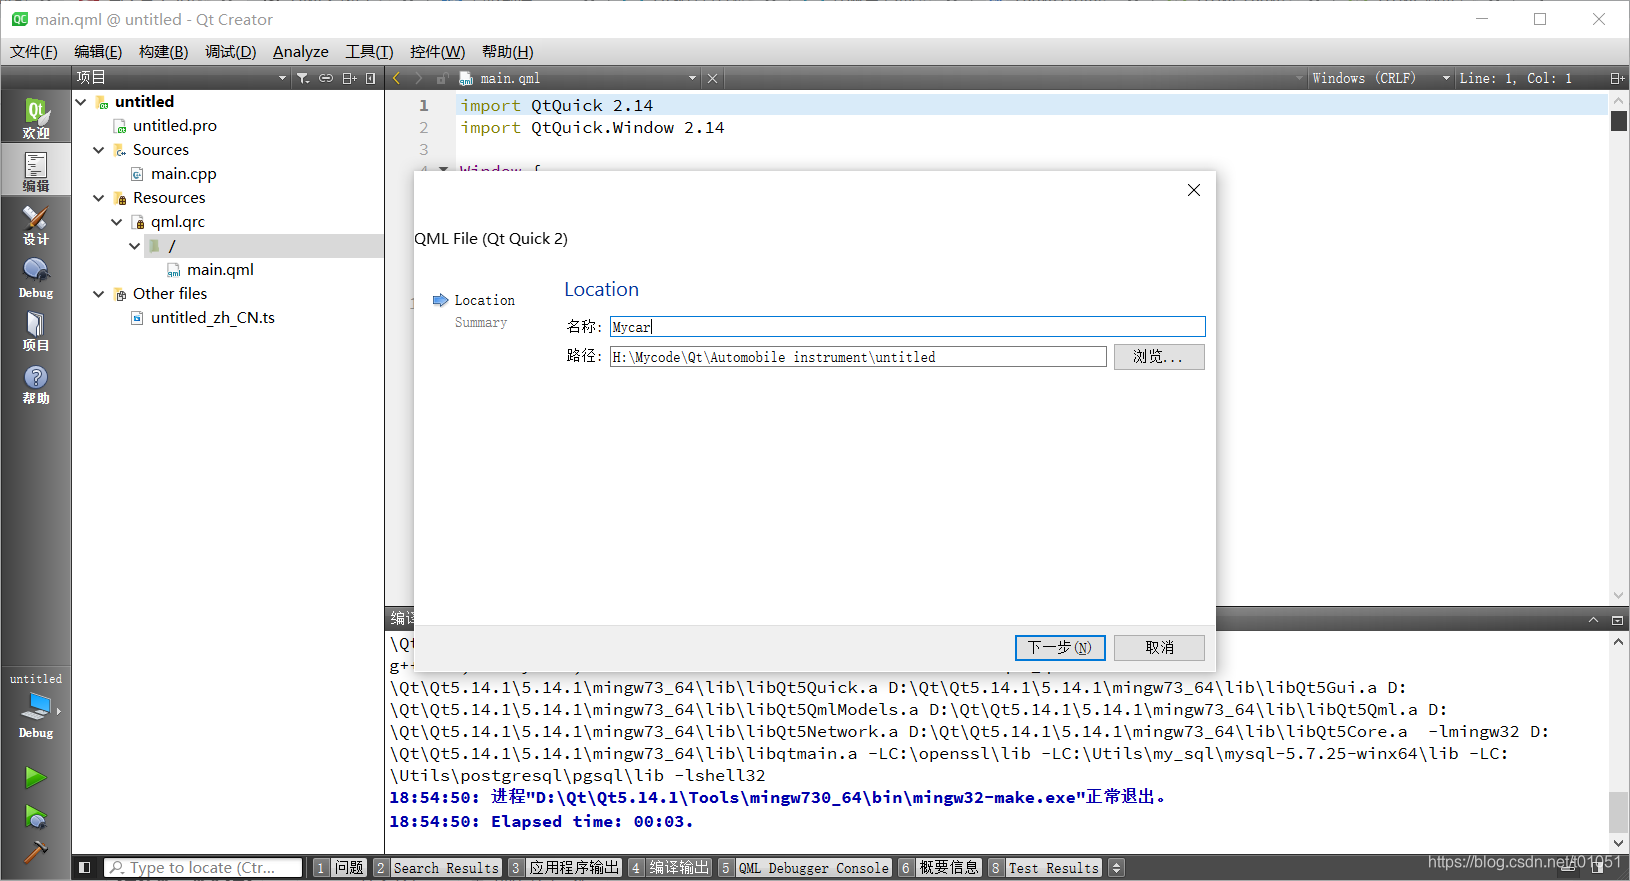This screenshot has width=1630, height=881.
Task: Open the 控件(W) menu
Action: [x=437, y=52]
